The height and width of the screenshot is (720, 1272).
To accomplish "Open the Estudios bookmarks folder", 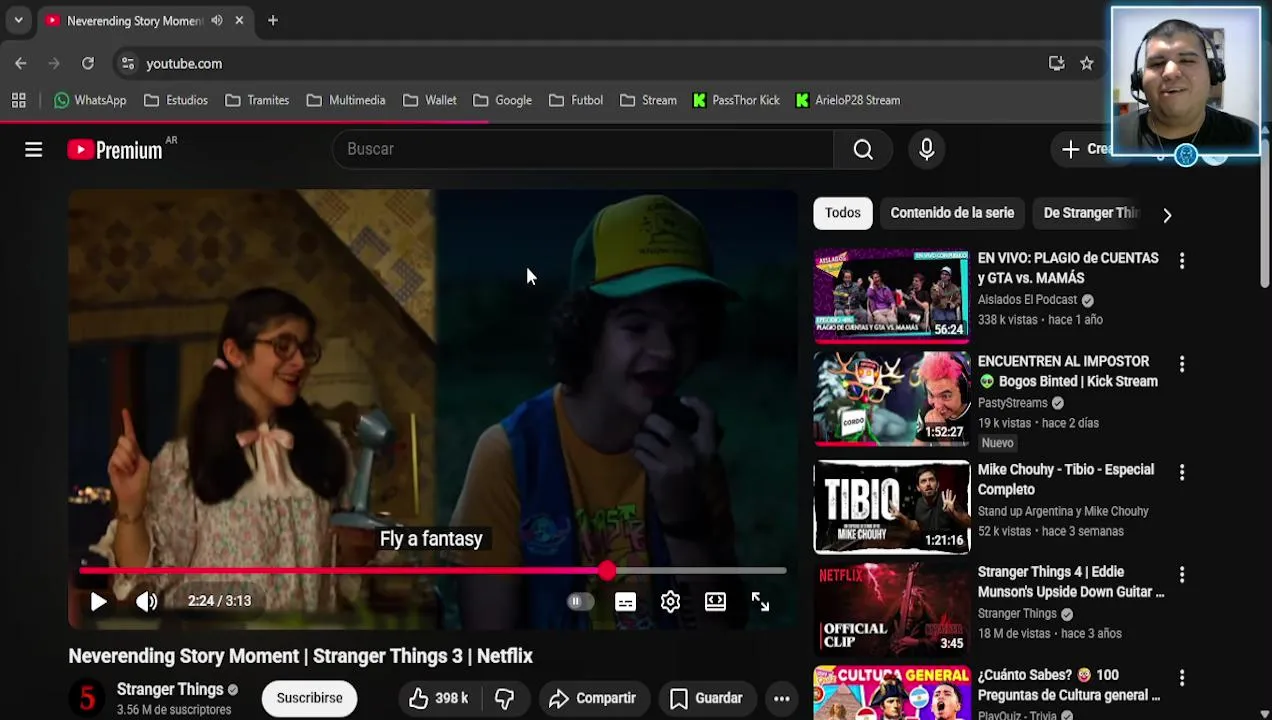I will (176, 100).
